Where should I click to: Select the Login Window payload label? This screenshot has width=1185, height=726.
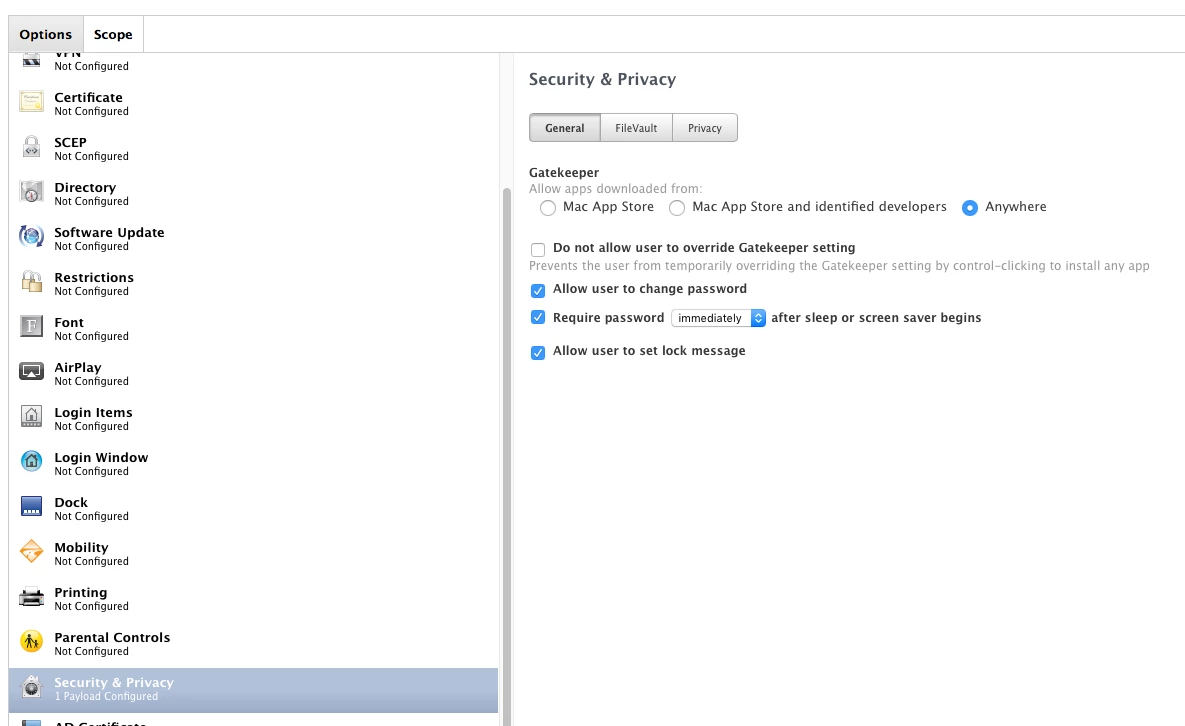[x=101, y=457]
